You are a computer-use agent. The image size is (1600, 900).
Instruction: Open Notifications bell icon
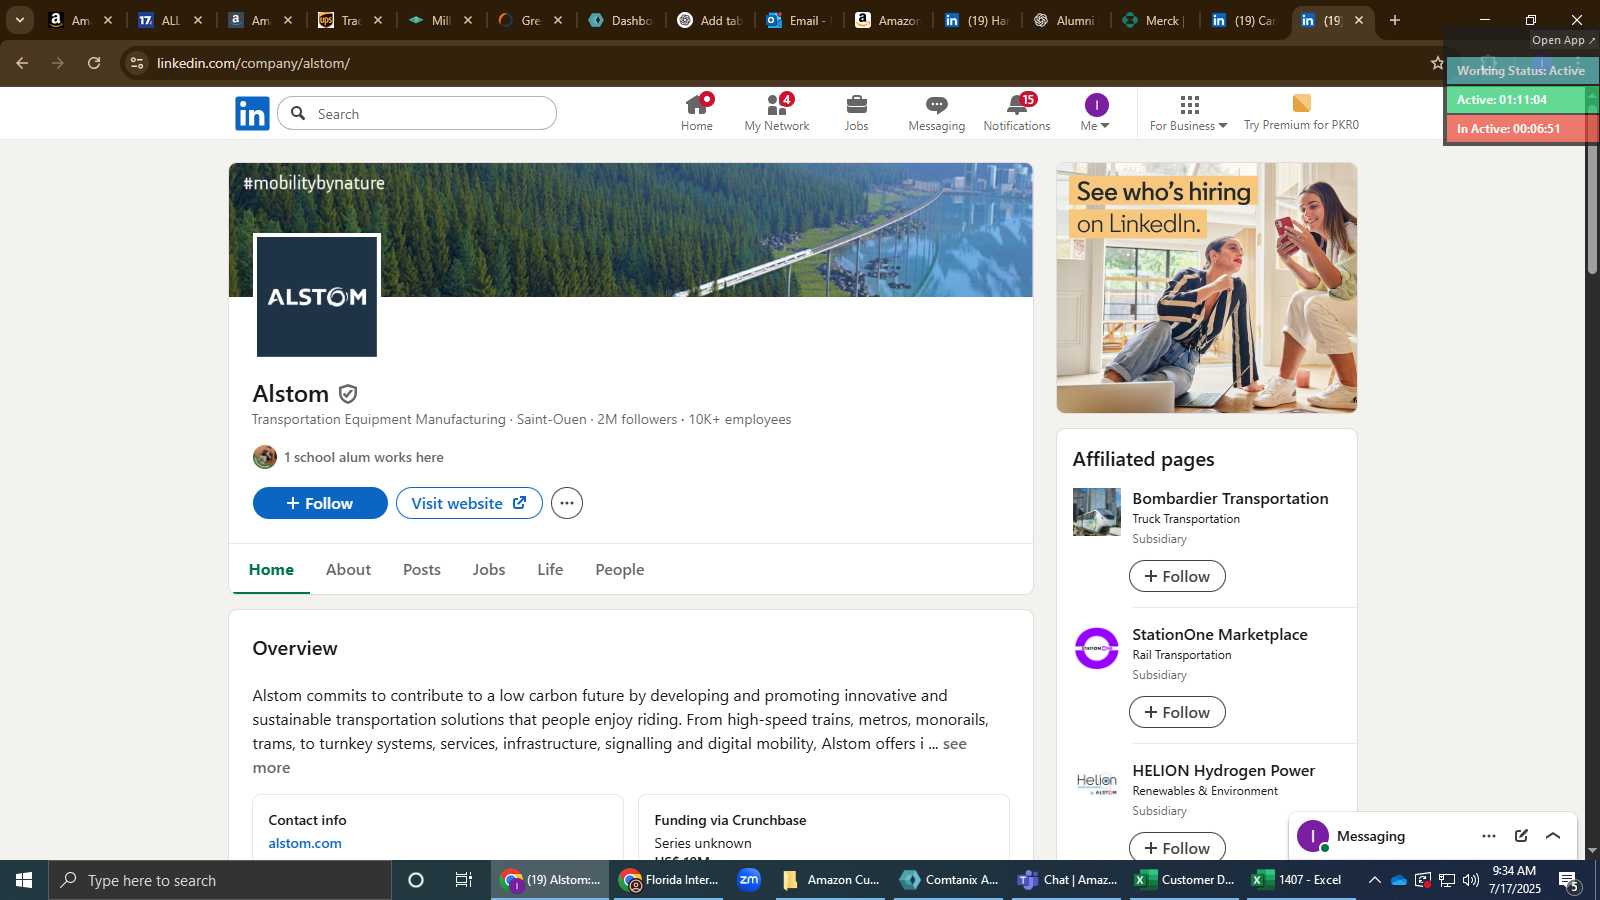[1017, 113]
